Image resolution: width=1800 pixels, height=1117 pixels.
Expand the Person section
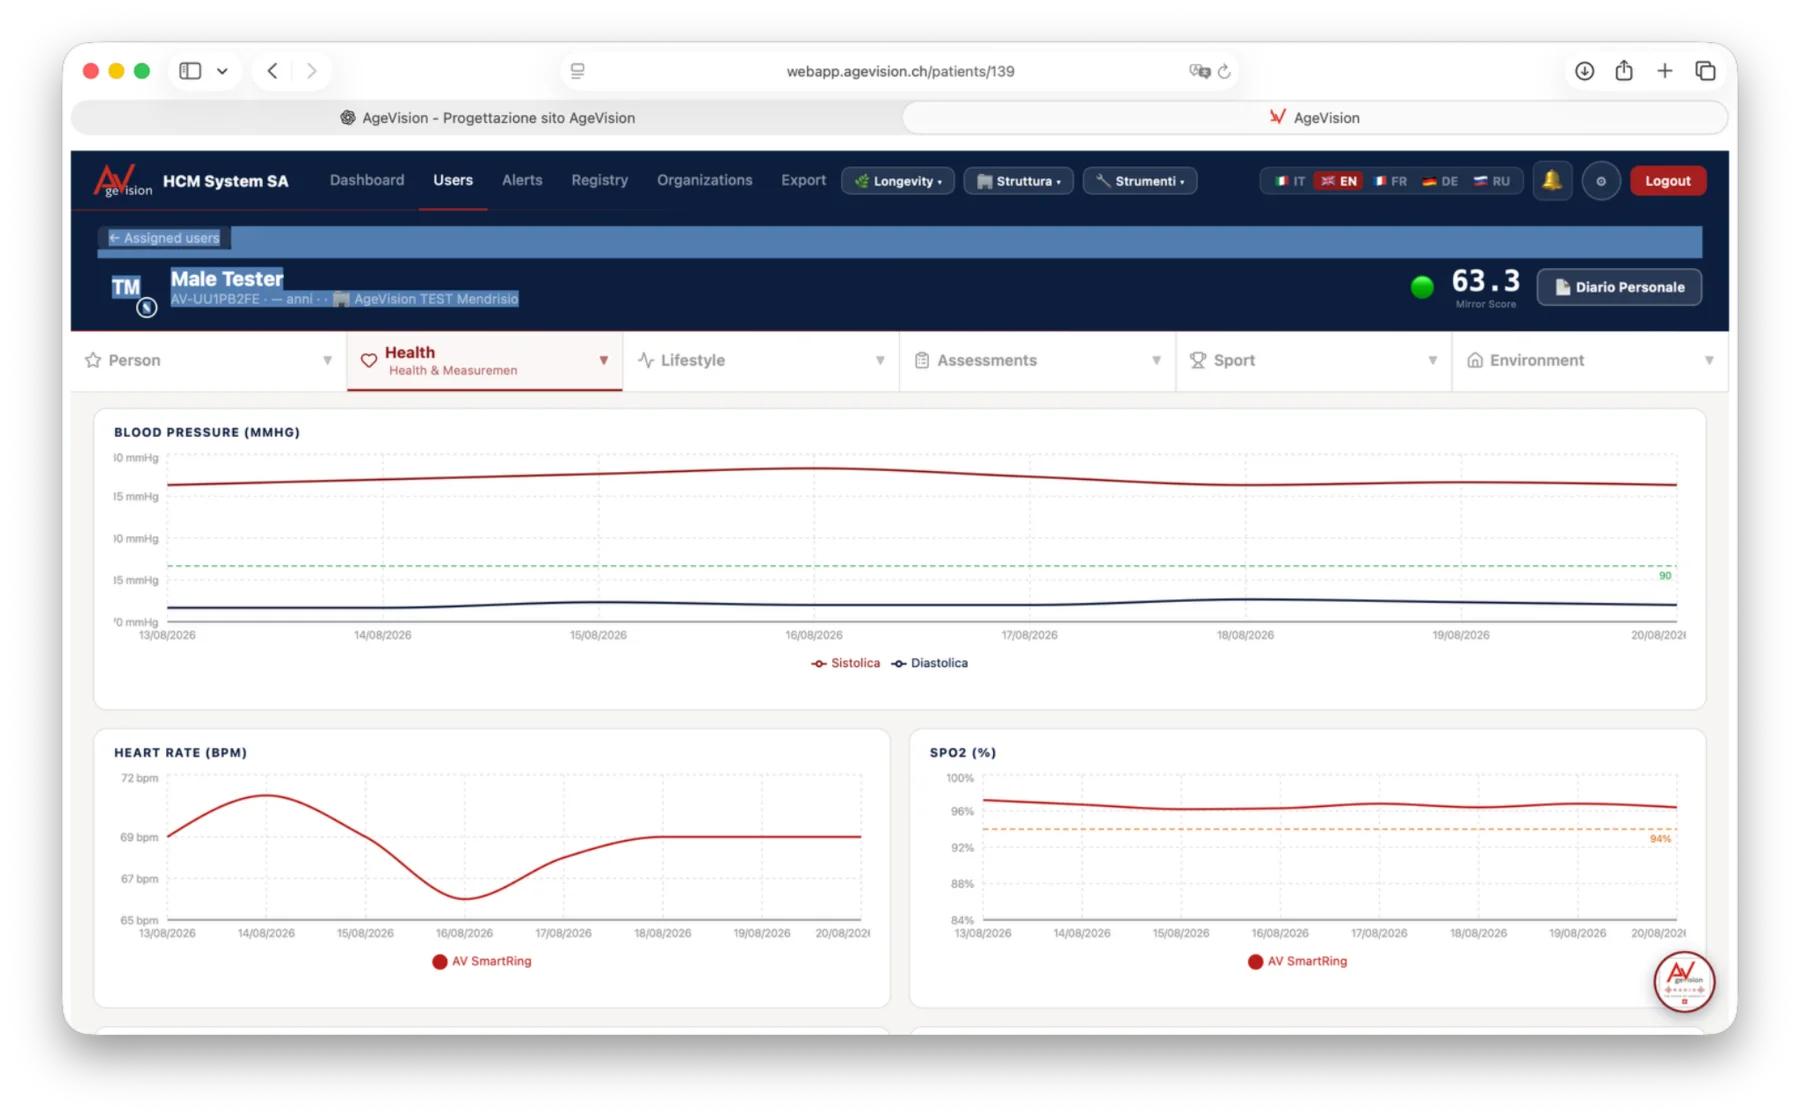pyautogui.click(x=208, y=360)
